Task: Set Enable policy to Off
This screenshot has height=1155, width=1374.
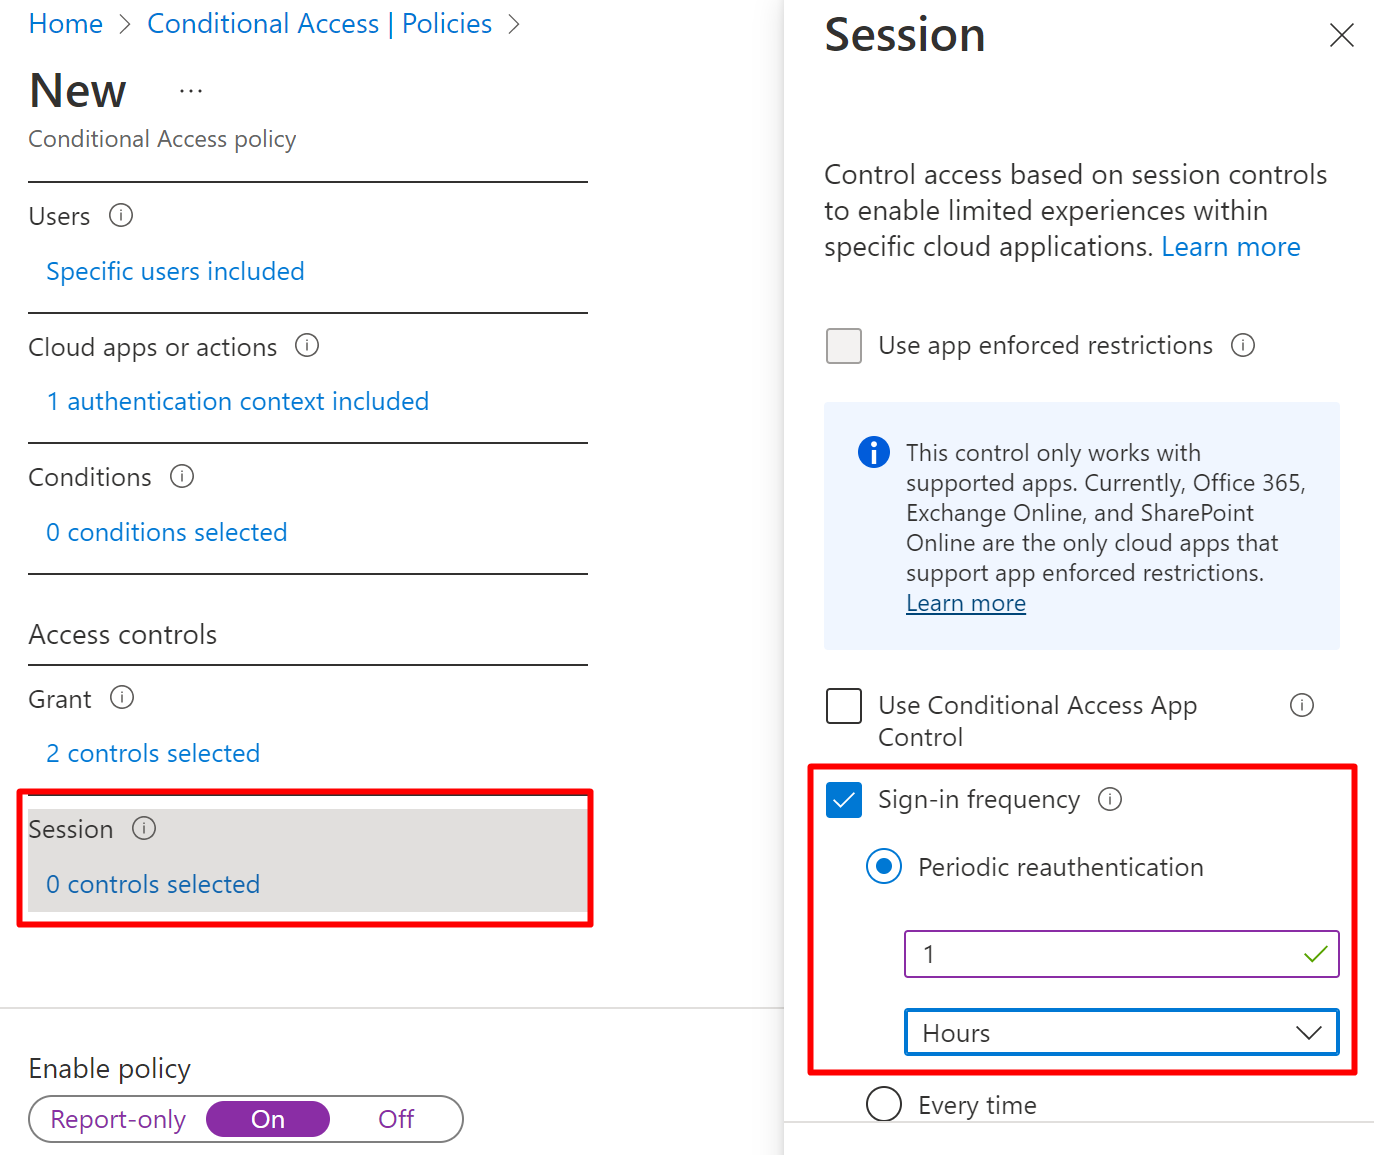Action: [x=396, y=1119]
